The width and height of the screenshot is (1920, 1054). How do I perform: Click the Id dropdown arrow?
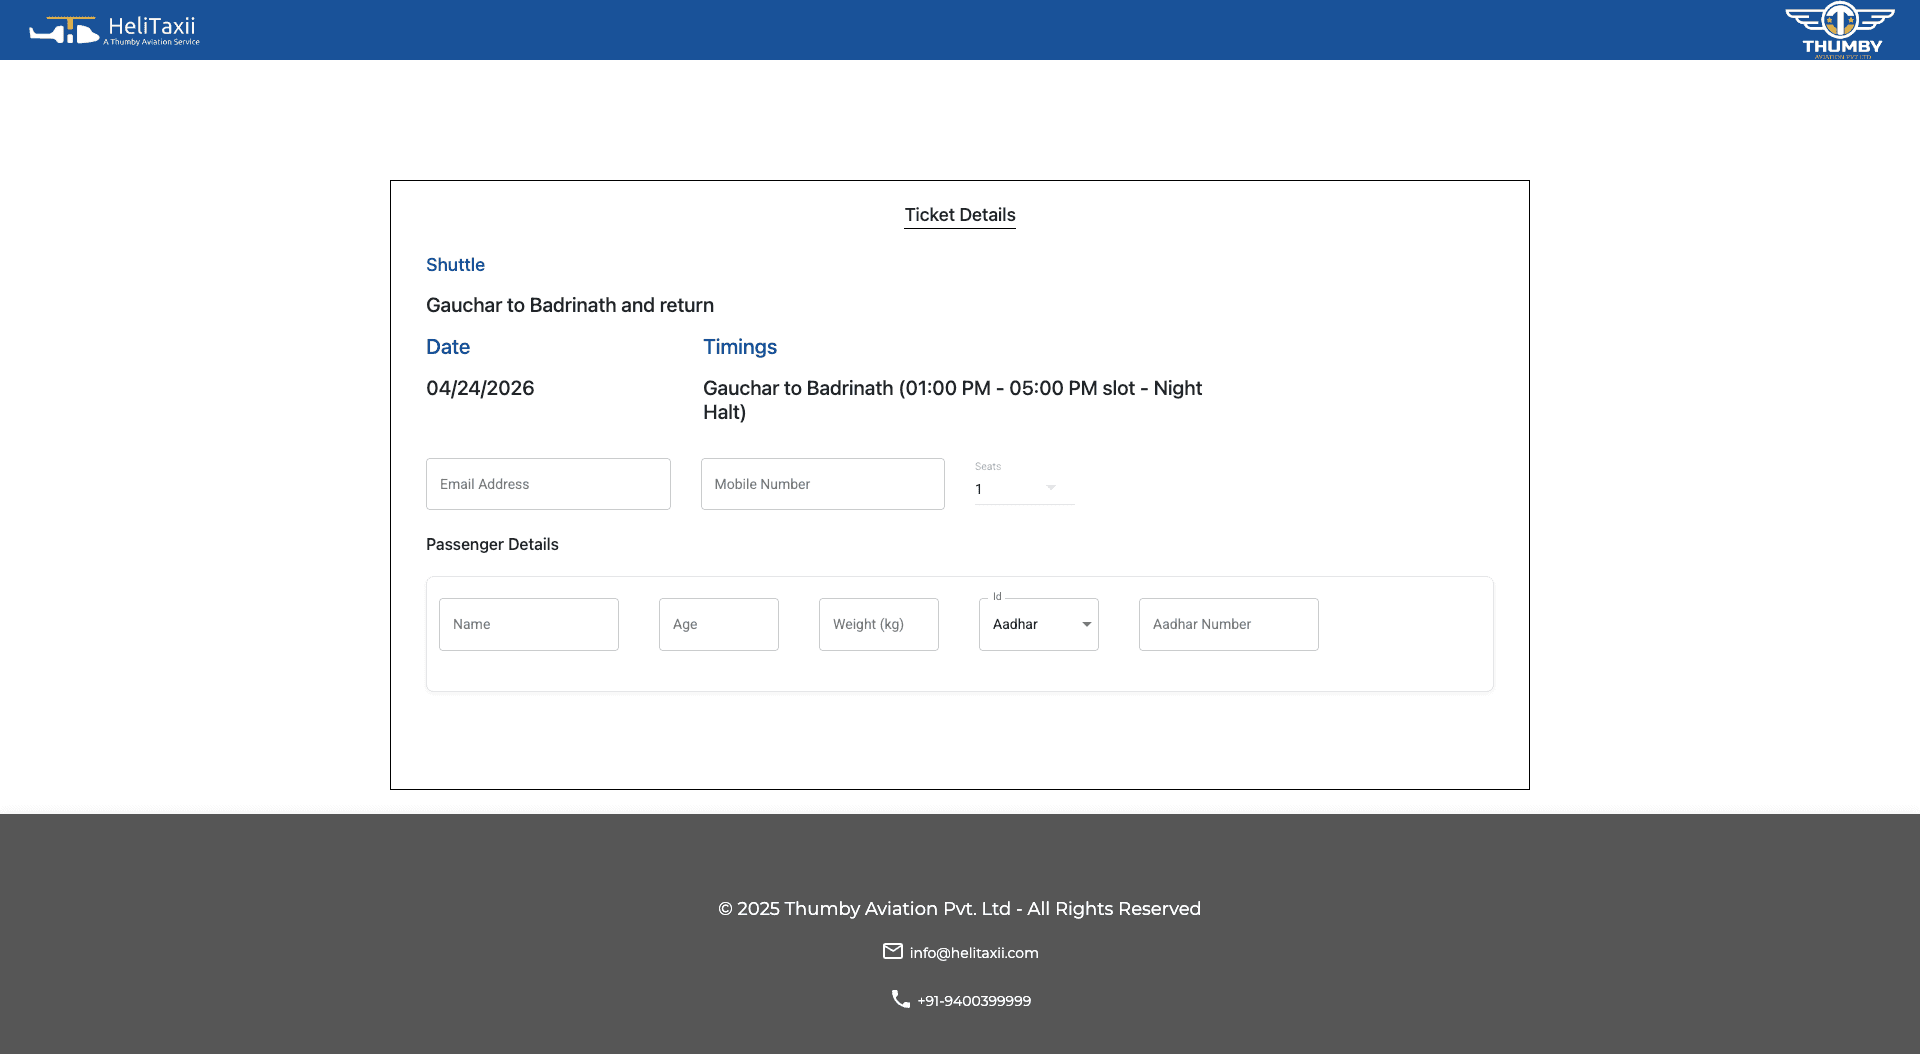1086,624
